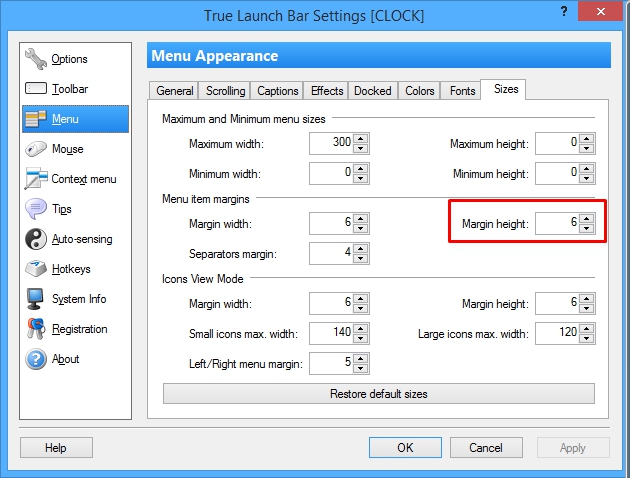Open the Captions tab

[x=278, y=91]
